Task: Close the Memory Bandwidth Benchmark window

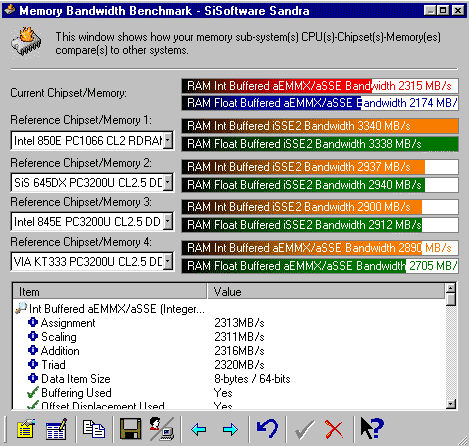Action: [458, 11]
